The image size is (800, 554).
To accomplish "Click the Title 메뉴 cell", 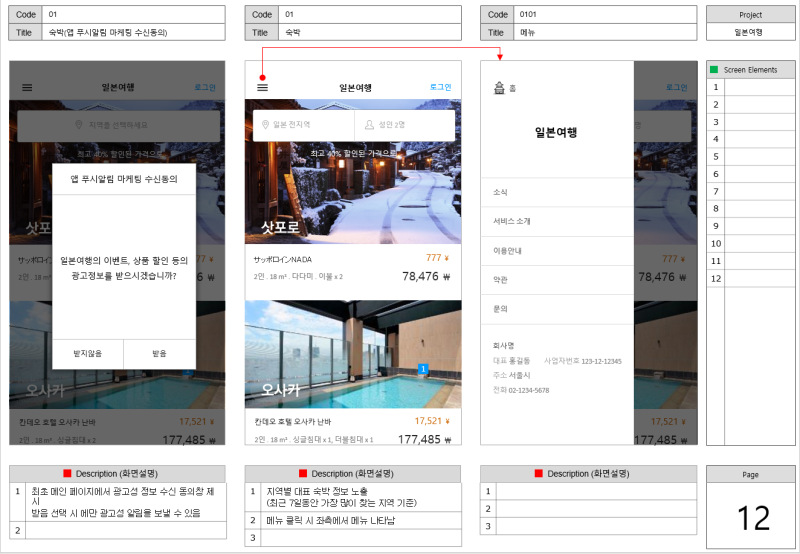I will (606, 32).
